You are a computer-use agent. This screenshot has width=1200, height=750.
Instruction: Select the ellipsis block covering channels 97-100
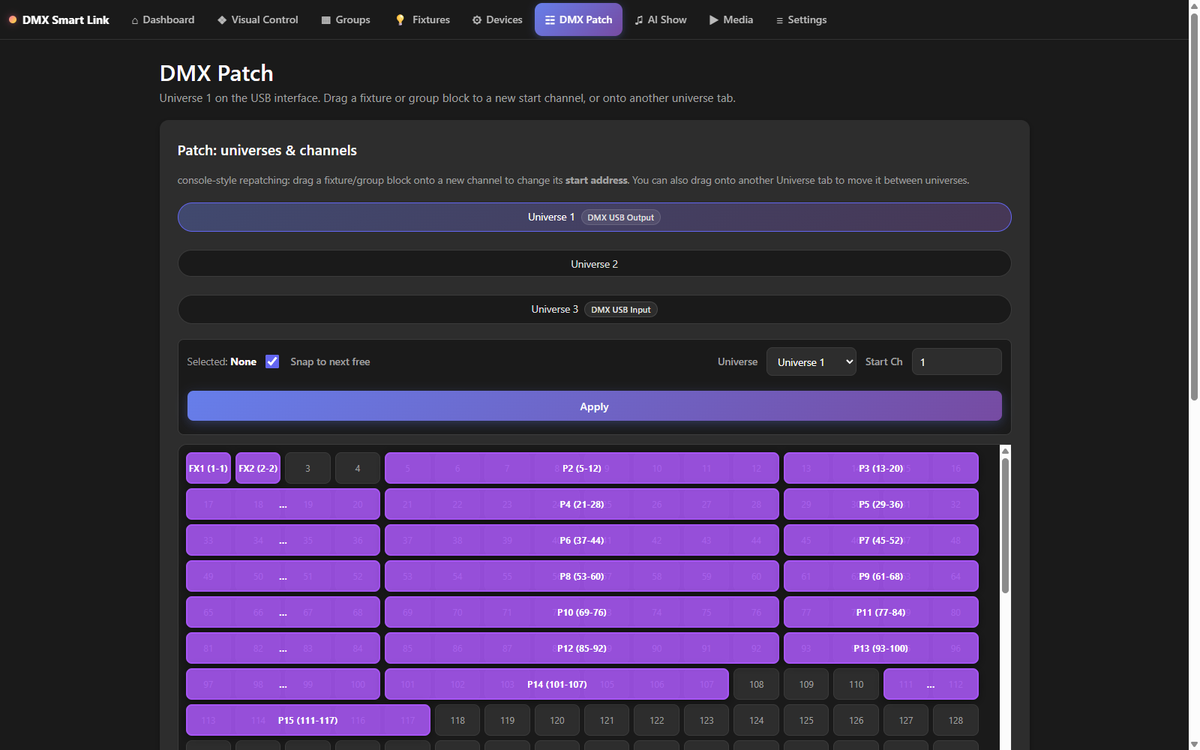pos(283,684)
